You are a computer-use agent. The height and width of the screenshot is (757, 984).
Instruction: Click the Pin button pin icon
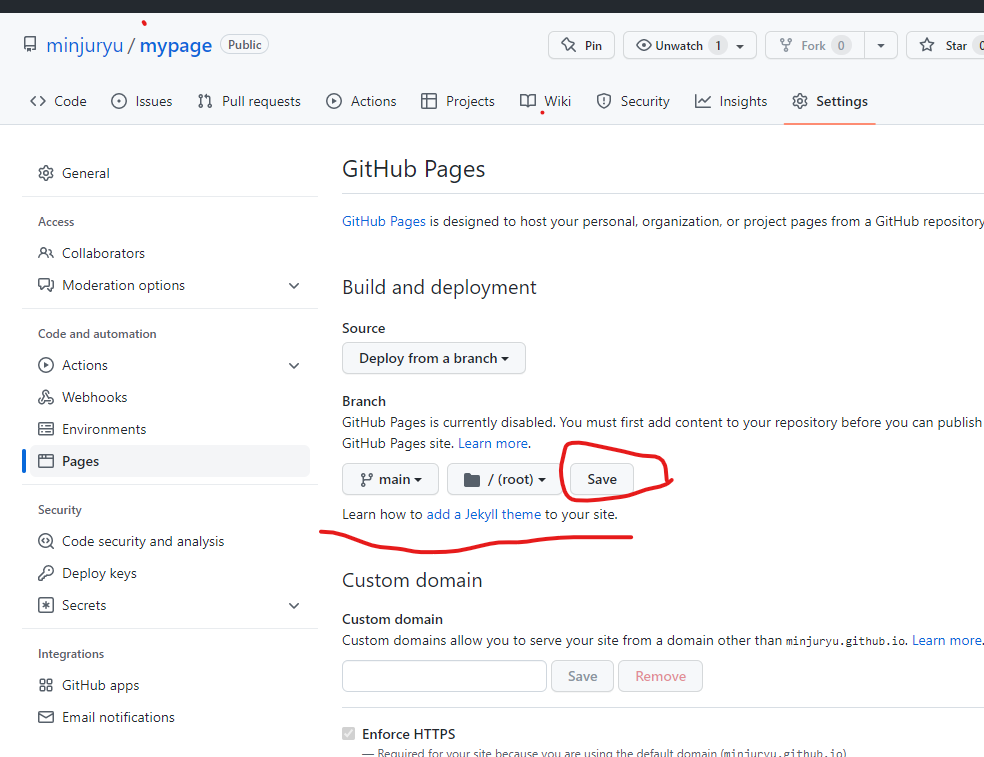(x=569, y=45)
